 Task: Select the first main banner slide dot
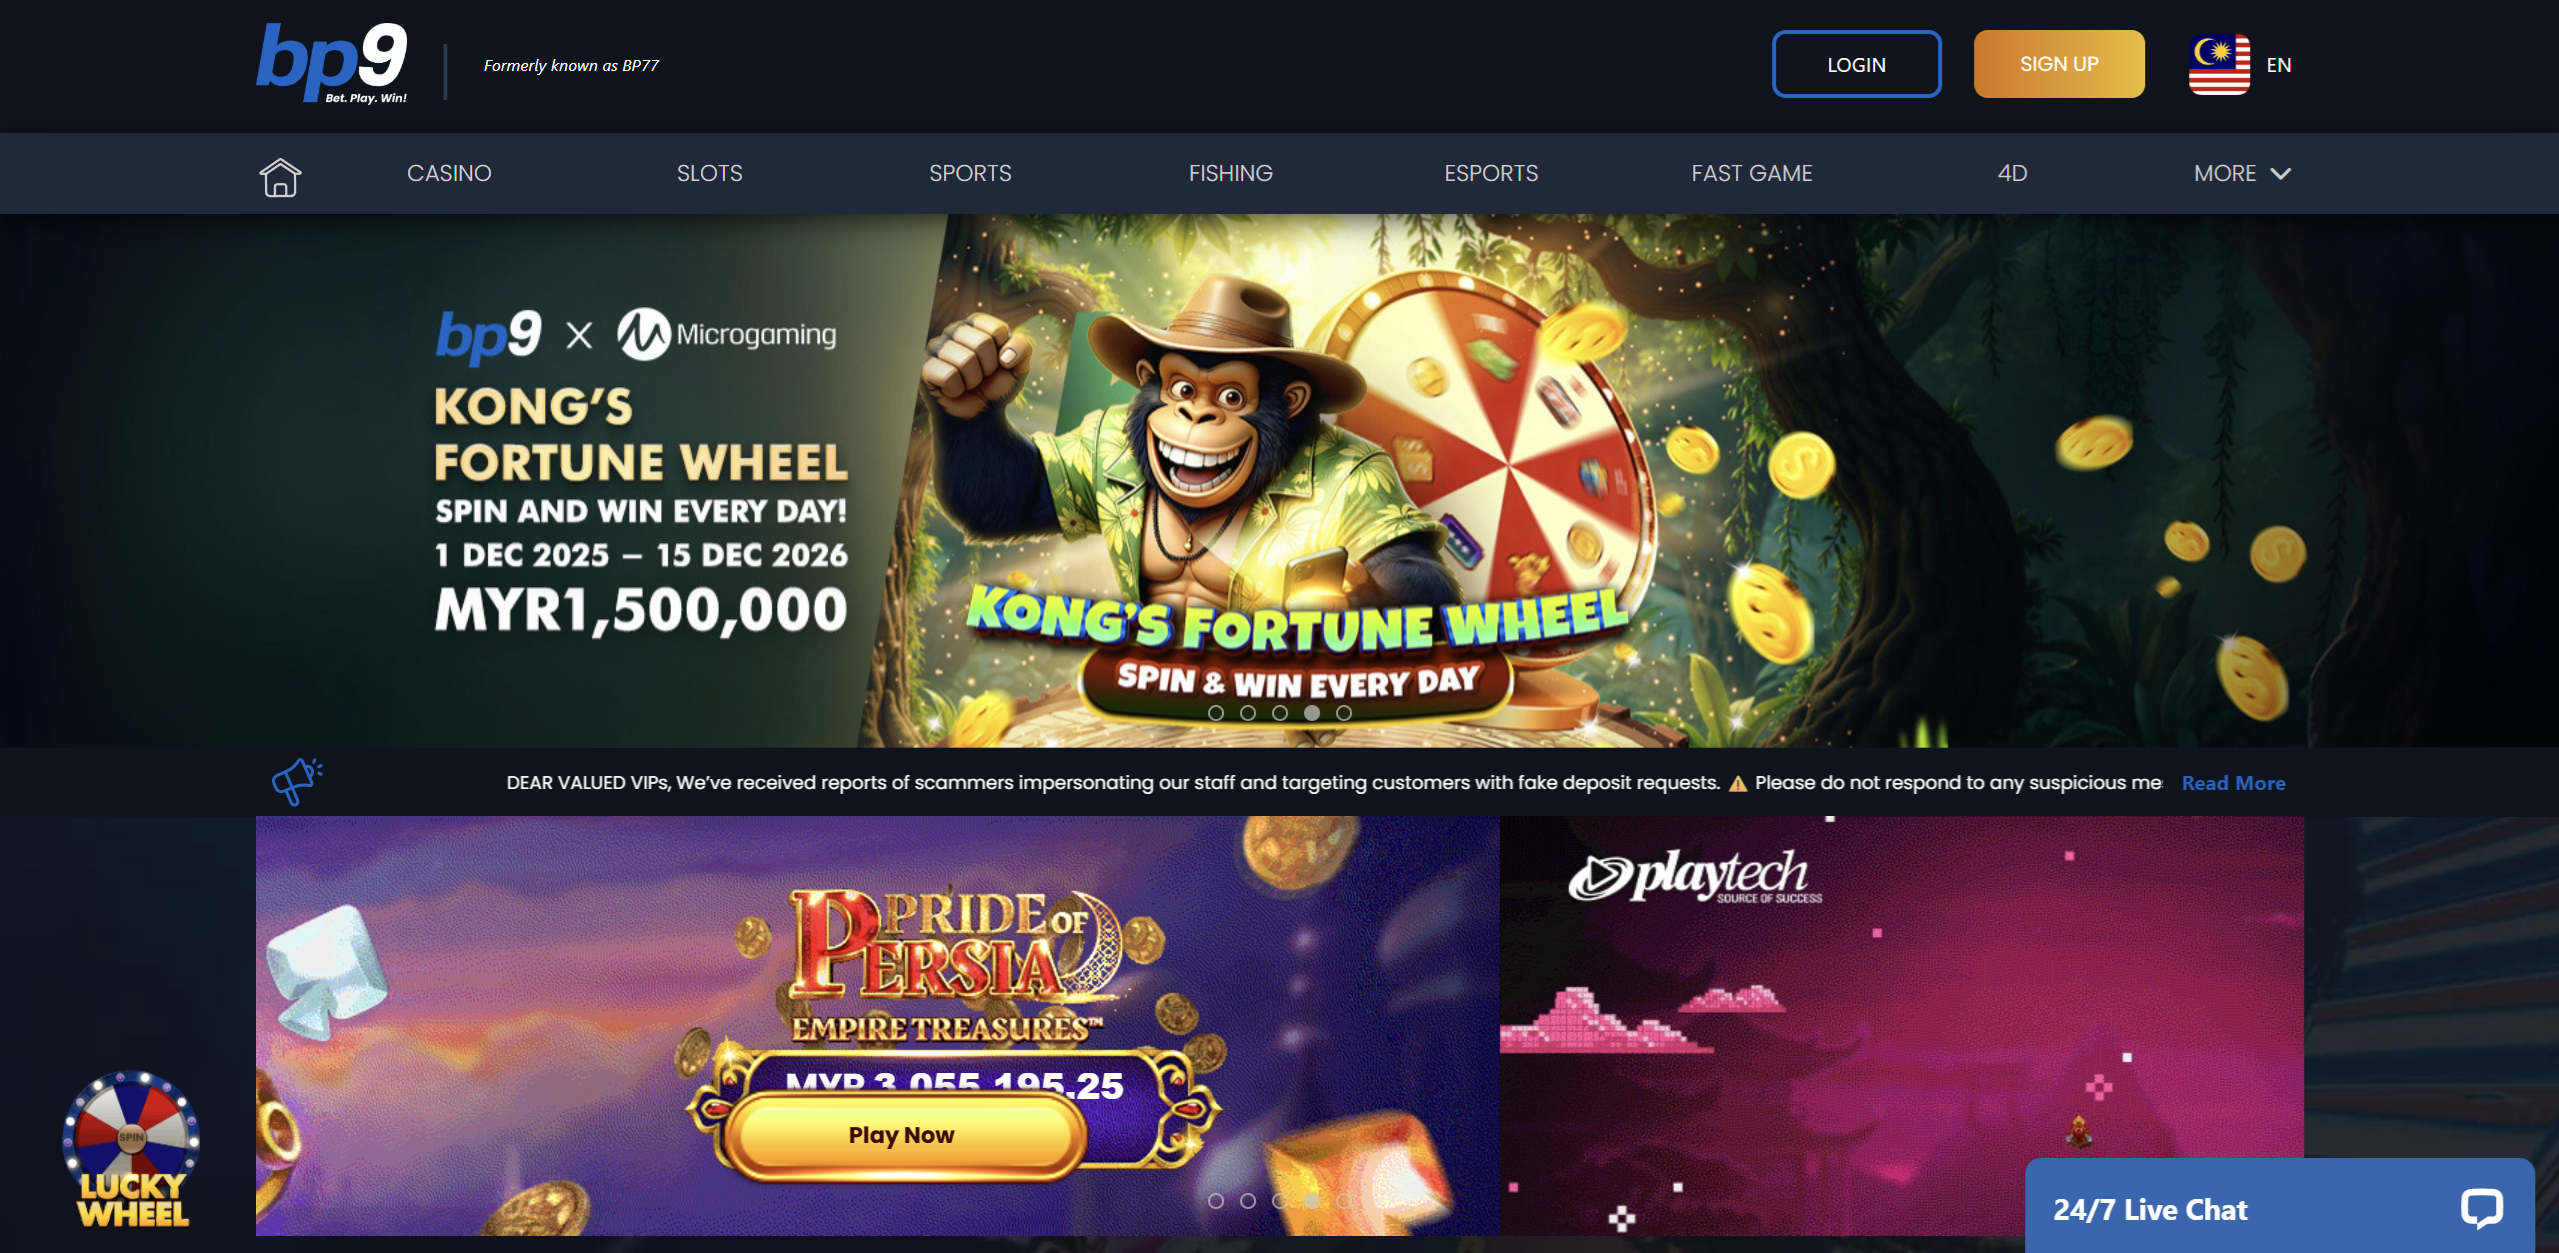(1216, 713)
